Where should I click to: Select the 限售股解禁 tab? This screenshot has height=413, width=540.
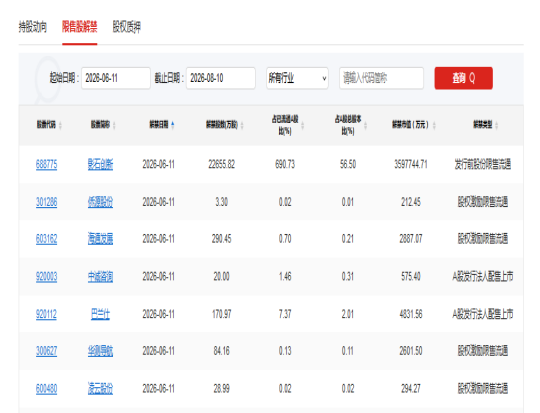coord(80,27)
